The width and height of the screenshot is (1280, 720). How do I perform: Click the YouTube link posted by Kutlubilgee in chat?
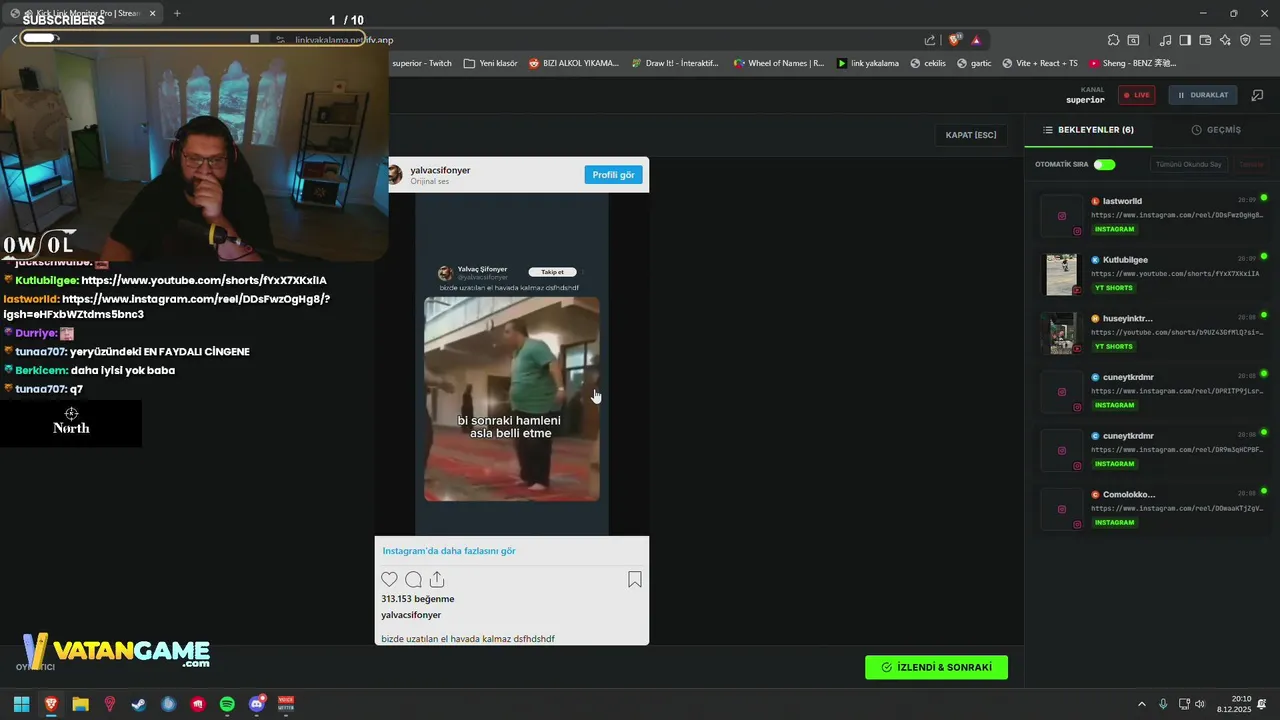click(204, 280)
